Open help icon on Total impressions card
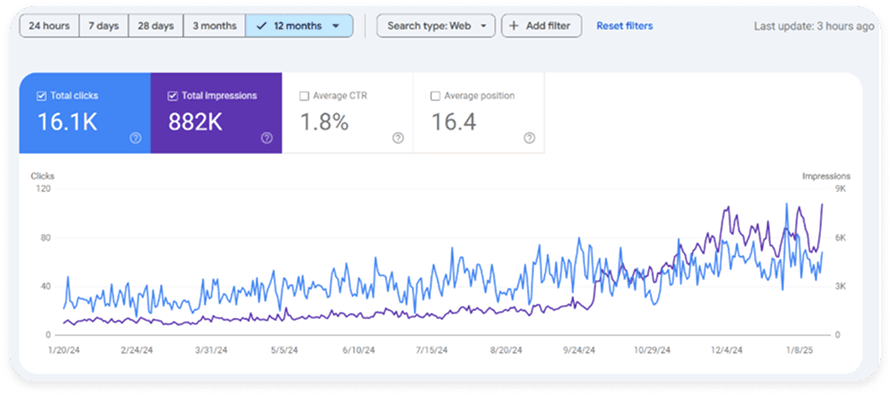 point(267,138)
